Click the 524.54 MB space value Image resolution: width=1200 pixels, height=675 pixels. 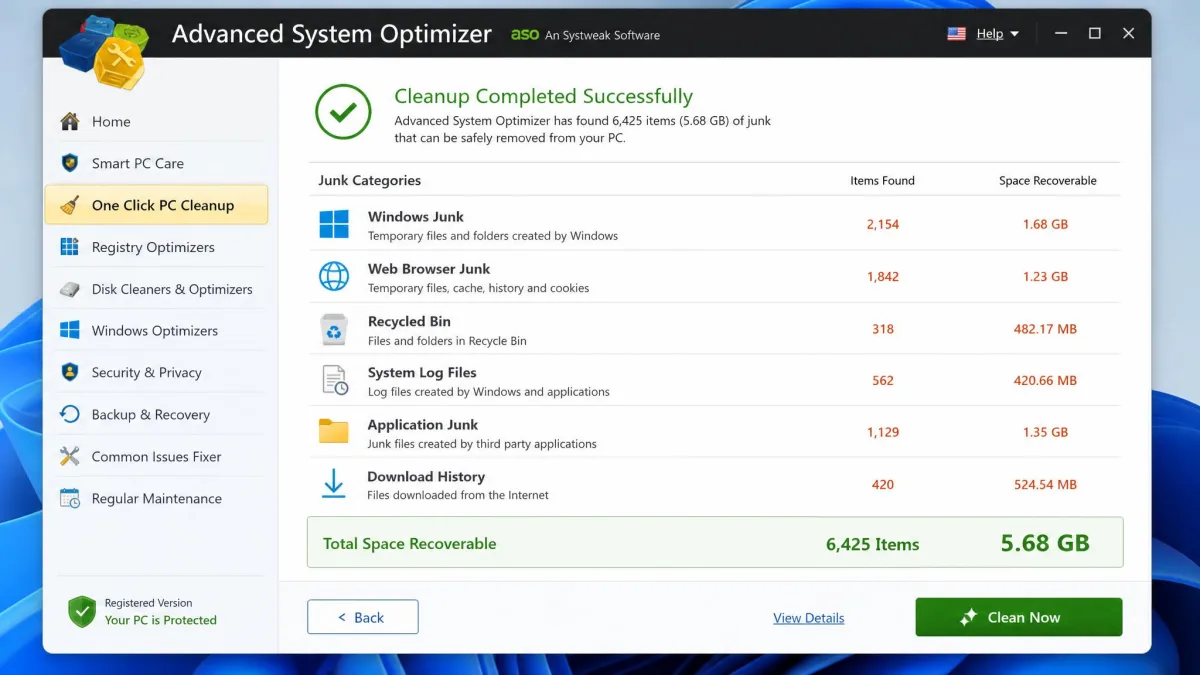(x=1045, y=485)
